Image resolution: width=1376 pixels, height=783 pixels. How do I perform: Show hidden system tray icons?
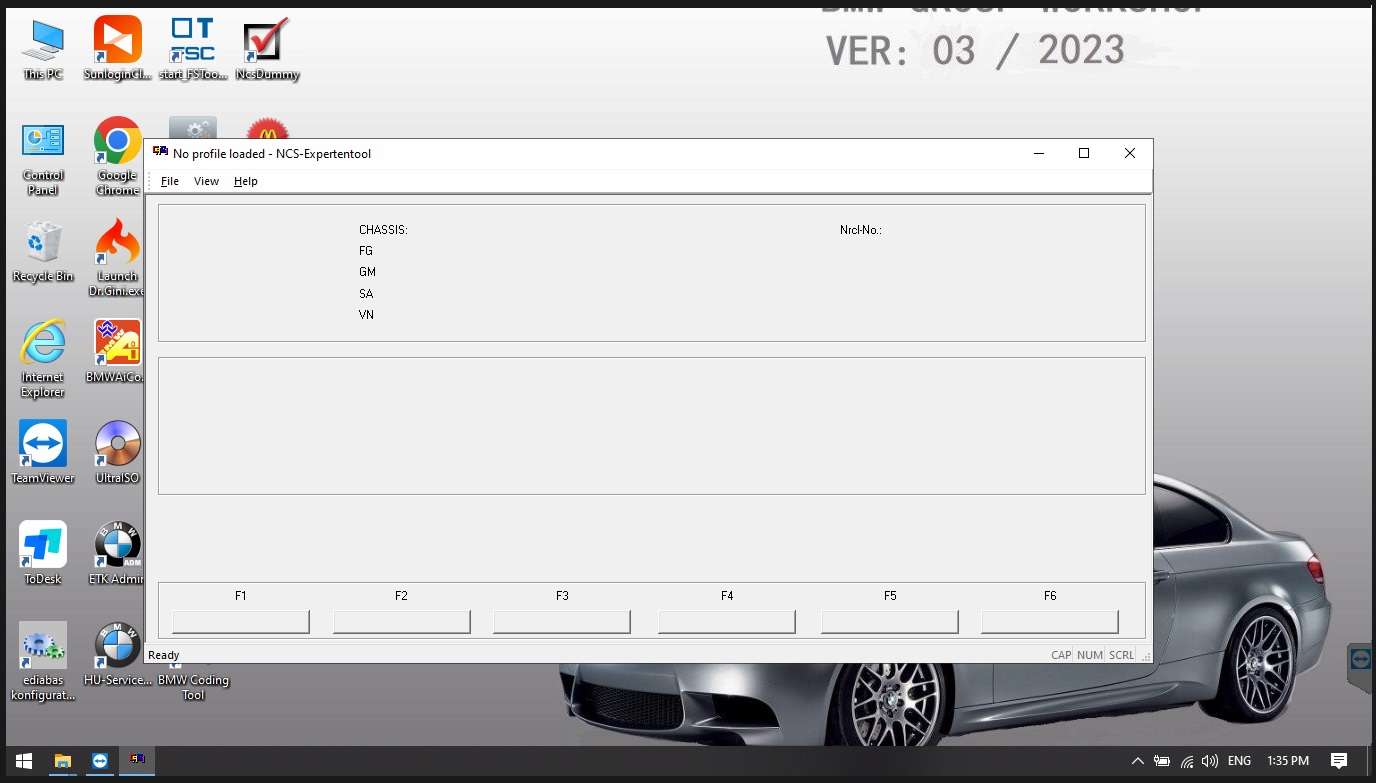pos(1137,761)
